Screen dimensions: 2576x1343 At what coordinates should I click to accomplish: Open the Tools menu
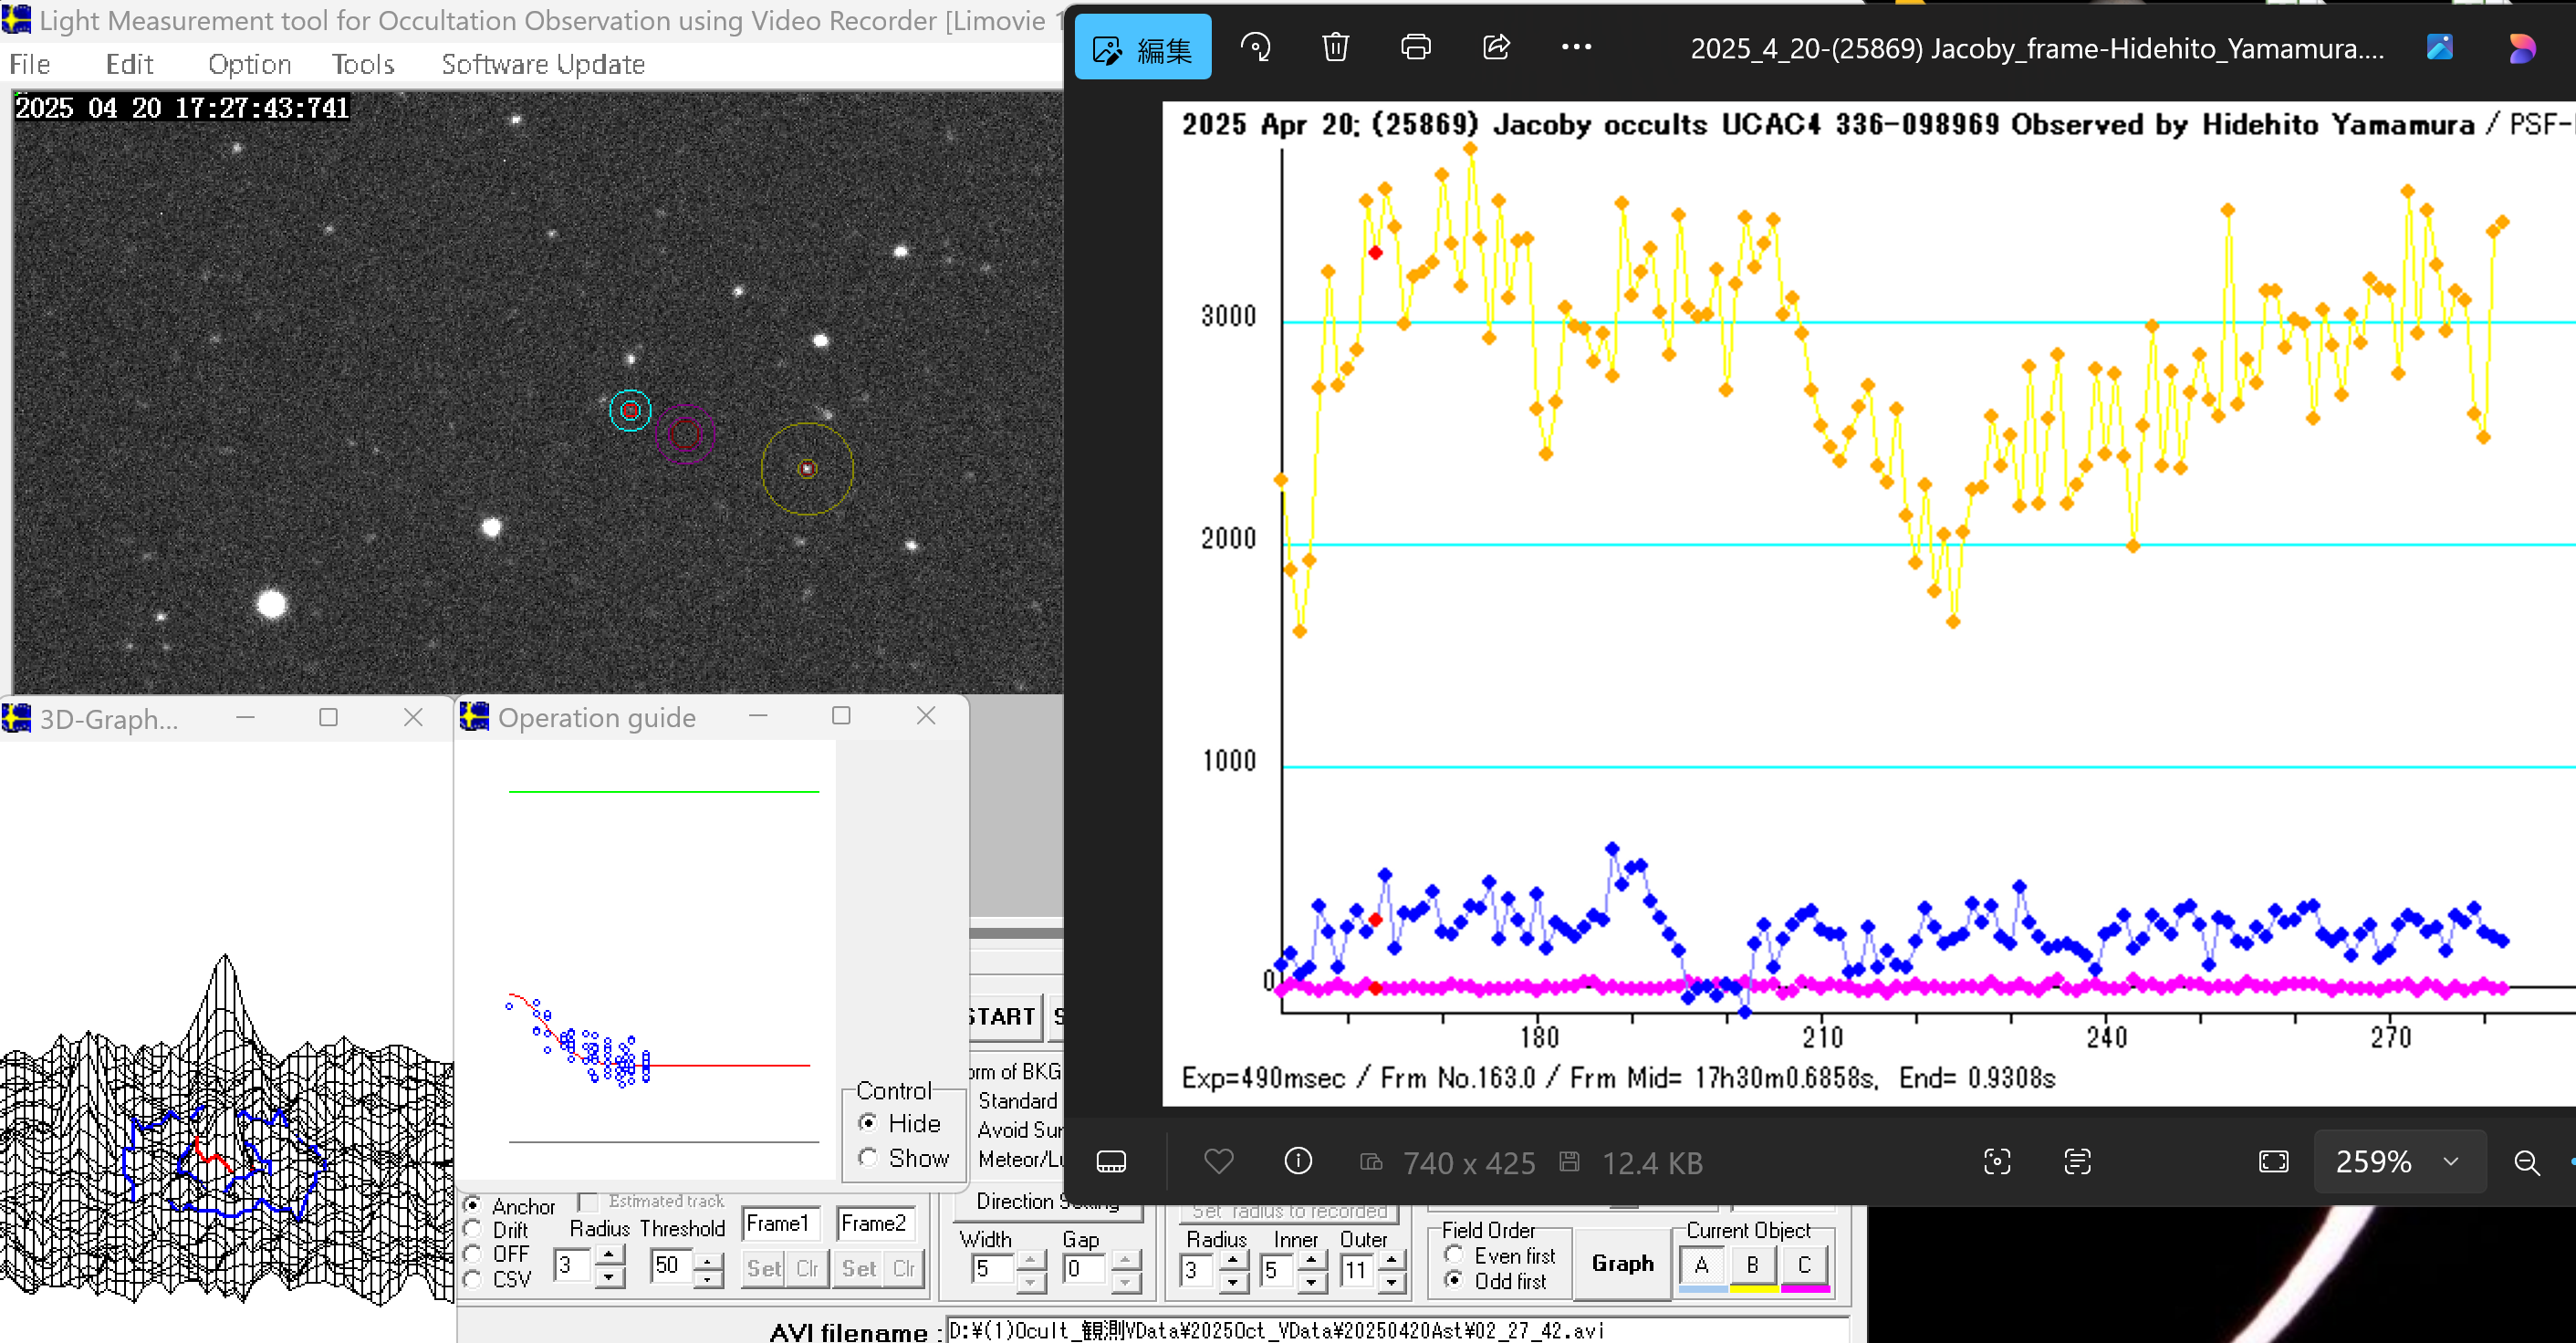pyautogui.click(x=362, y=64)
